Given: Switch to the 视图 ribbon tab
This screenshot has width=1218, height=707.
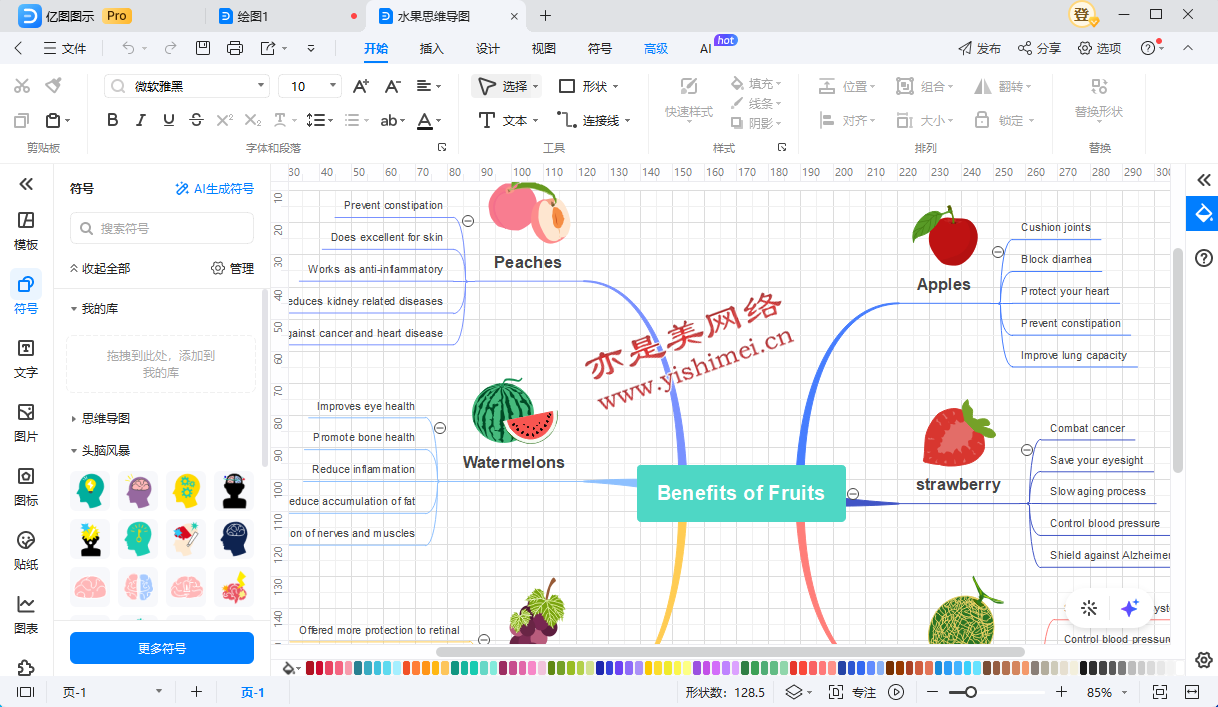Looking at the screenshot, I should coord(544,48).
